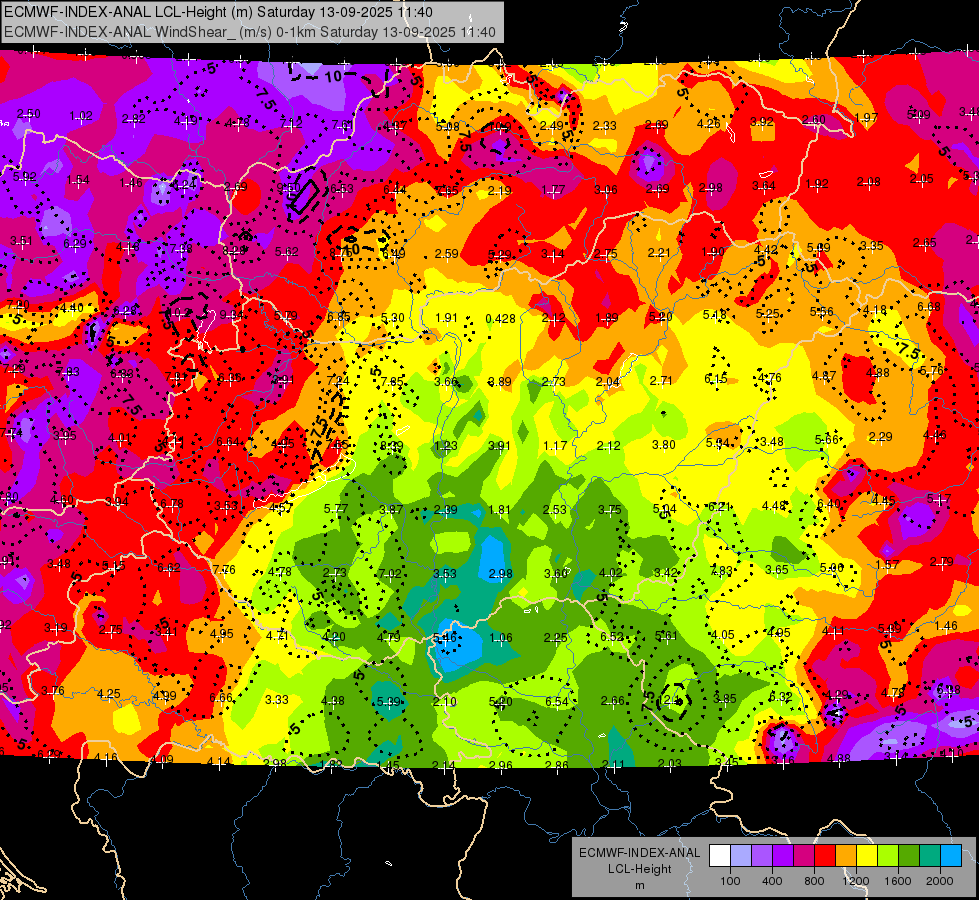Viewport: 979px width, 900px height.
Task: Click the map value 3.60
Action: coord(556,573)
